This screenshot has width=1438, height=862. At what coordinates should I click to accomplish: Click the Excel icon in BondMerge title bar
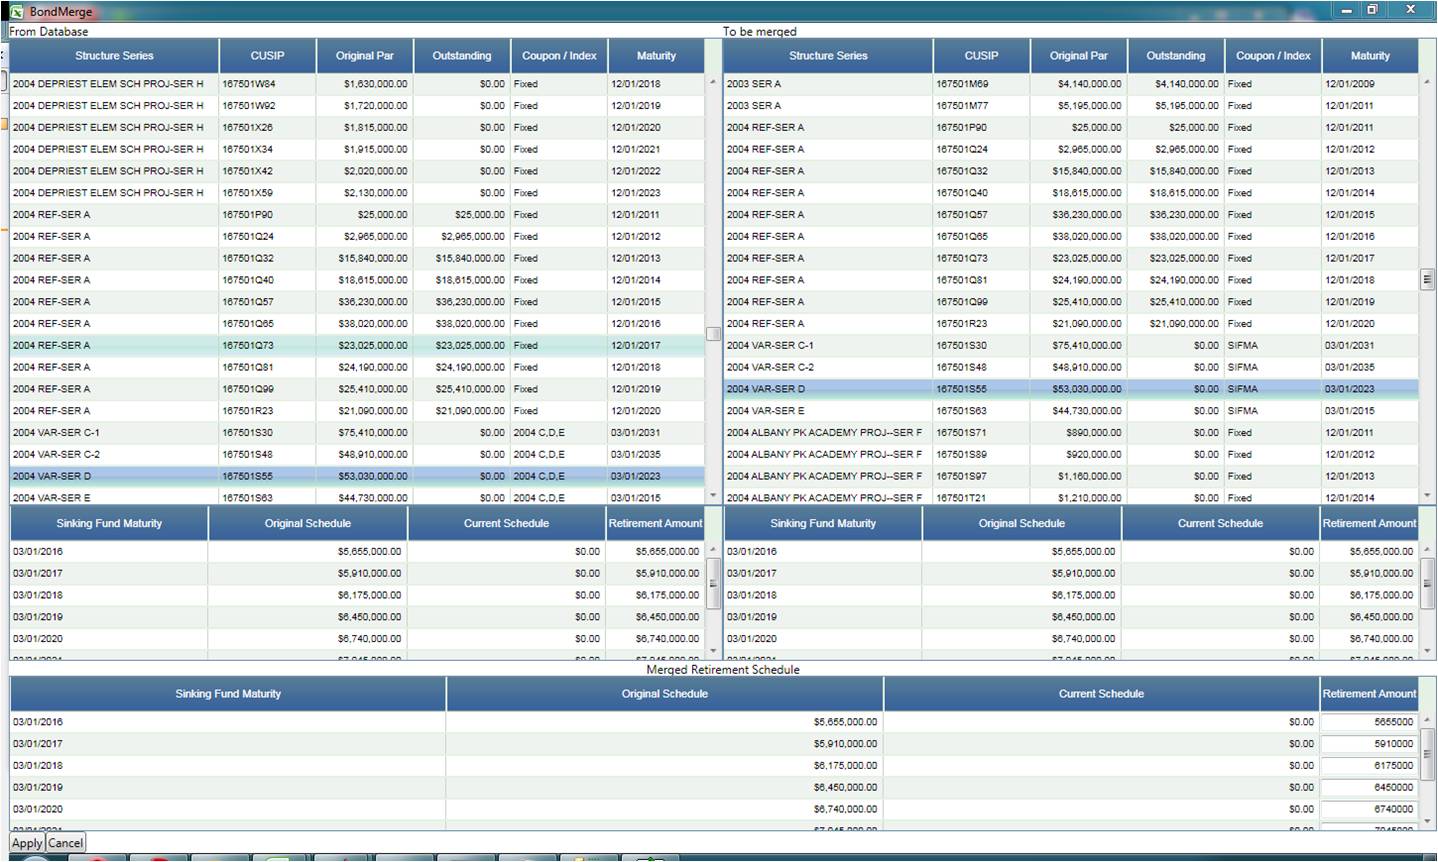pos(16,11)
